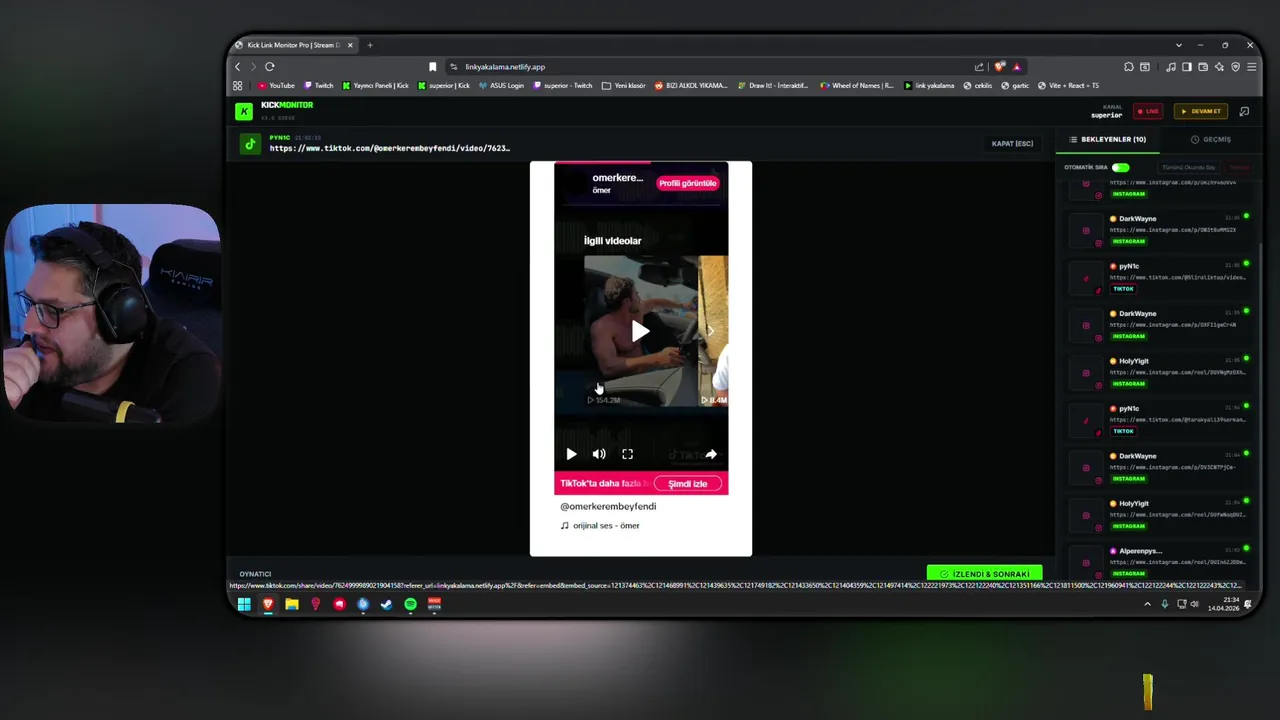Click the orijinal ses - ömer link
This screenshot has height=720, width=1280.
[600, 526]
